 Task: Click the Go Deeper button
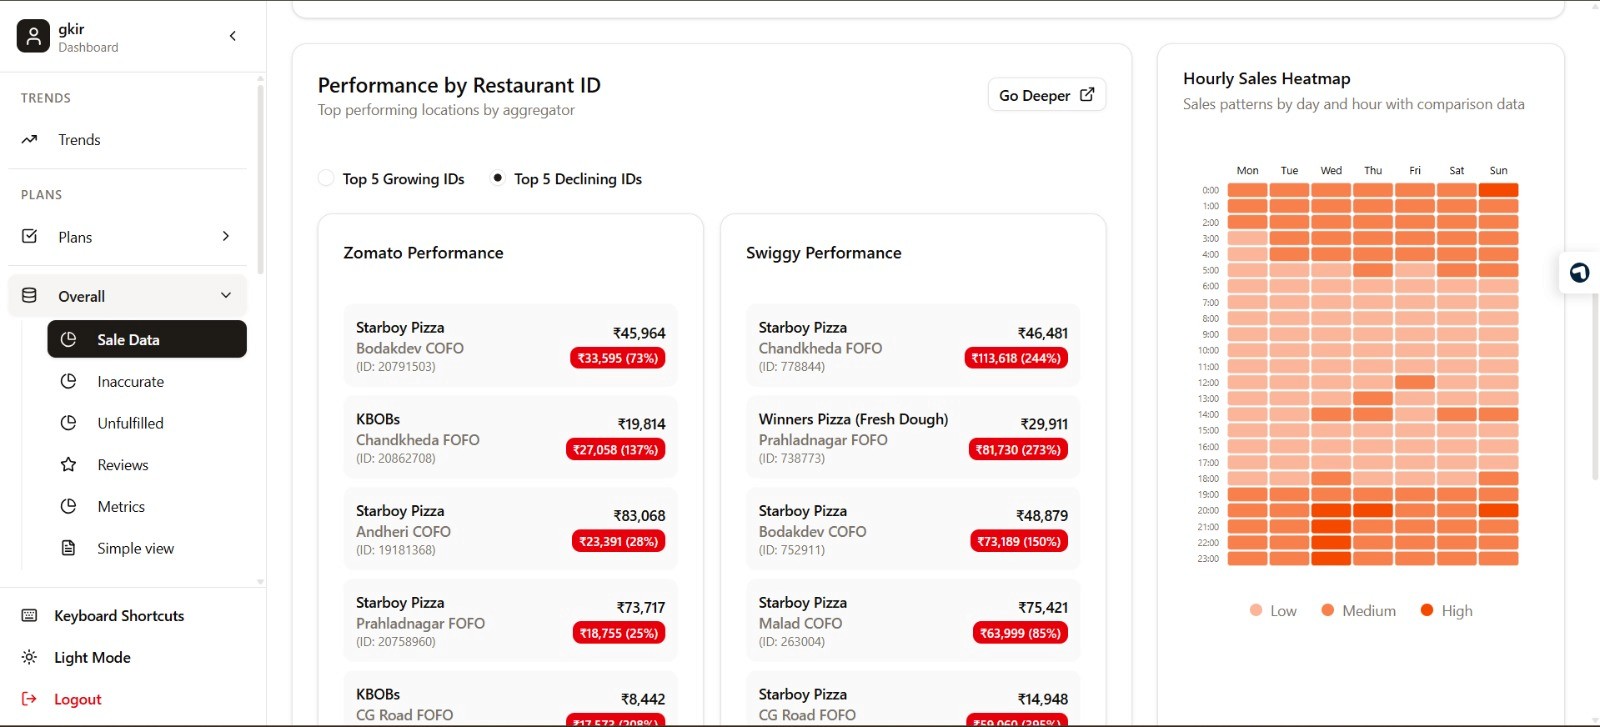1047,95
